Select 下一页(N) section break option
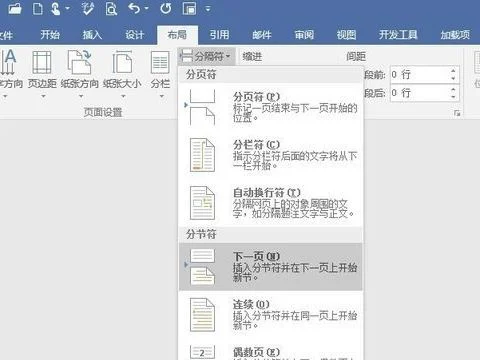This screenshot has width=480, height=360. pyautogui.click(x=270, y=267)
